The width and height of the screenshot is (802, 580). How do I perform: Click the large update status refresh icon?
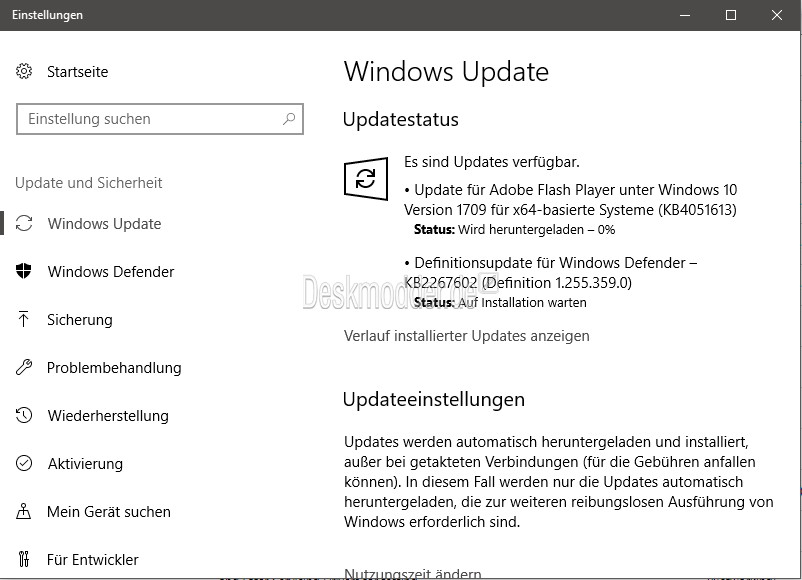(366, 179)
